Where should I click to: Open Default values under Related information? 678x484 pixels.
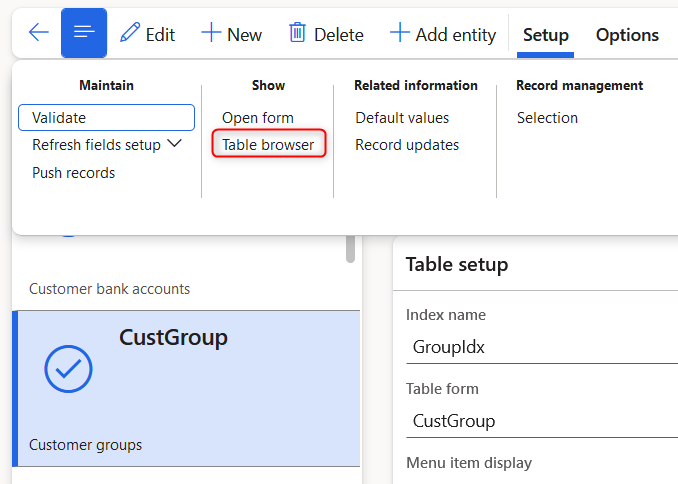(x=402, y=118)
